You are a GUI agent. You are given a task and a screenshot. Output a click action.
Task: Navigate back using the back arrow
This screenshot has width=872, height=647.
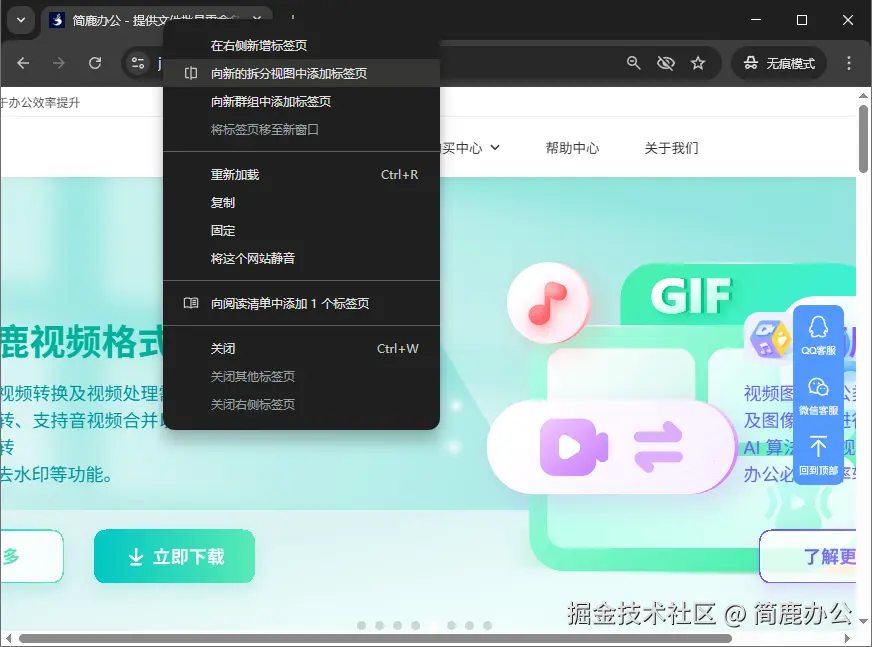(21, 62)
